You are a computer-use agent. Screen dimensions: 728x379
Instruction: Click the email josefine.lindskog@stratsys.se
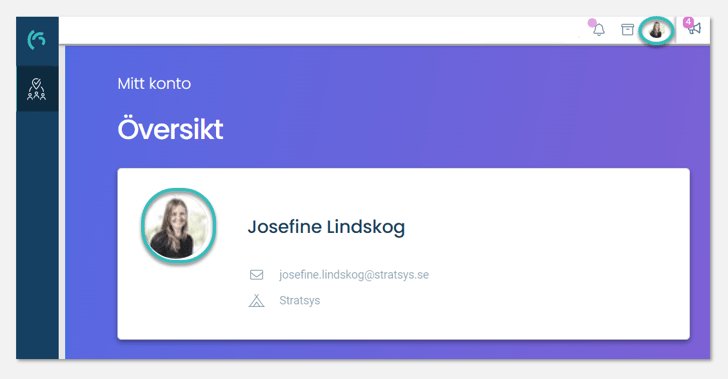(354, 274)
